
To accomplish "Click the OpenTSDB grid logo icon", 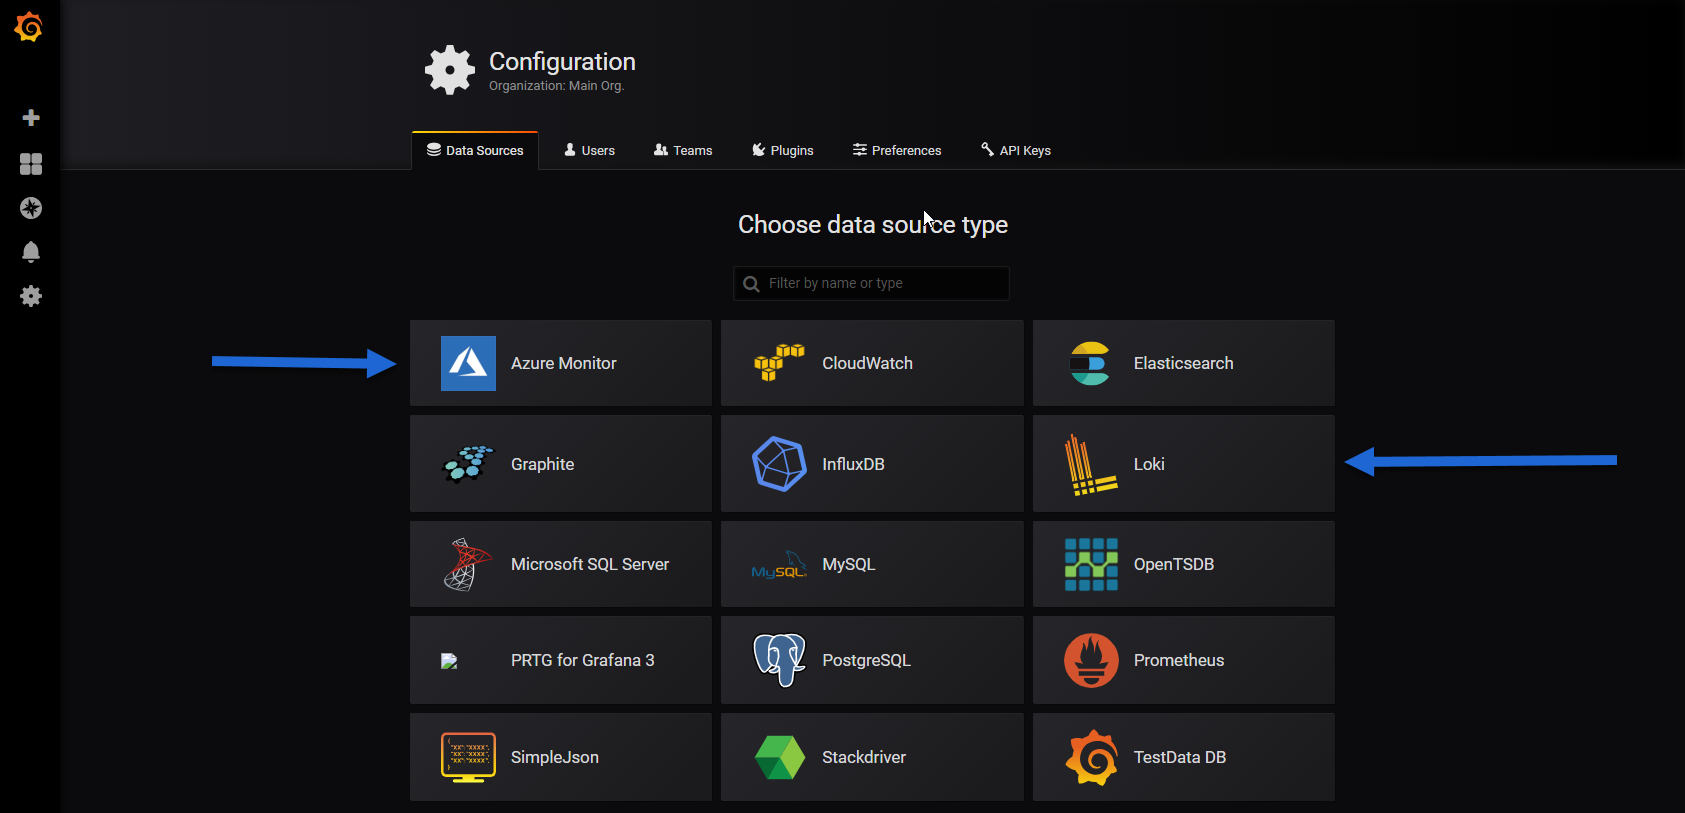I will click(x=1091, y=564).
